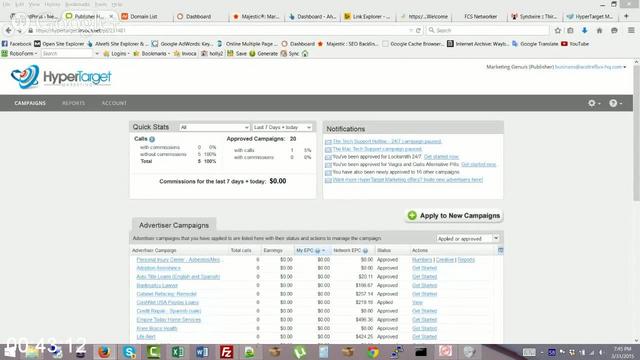
Task: Open Chrome from the taskbar
Action: coord(373,351)
